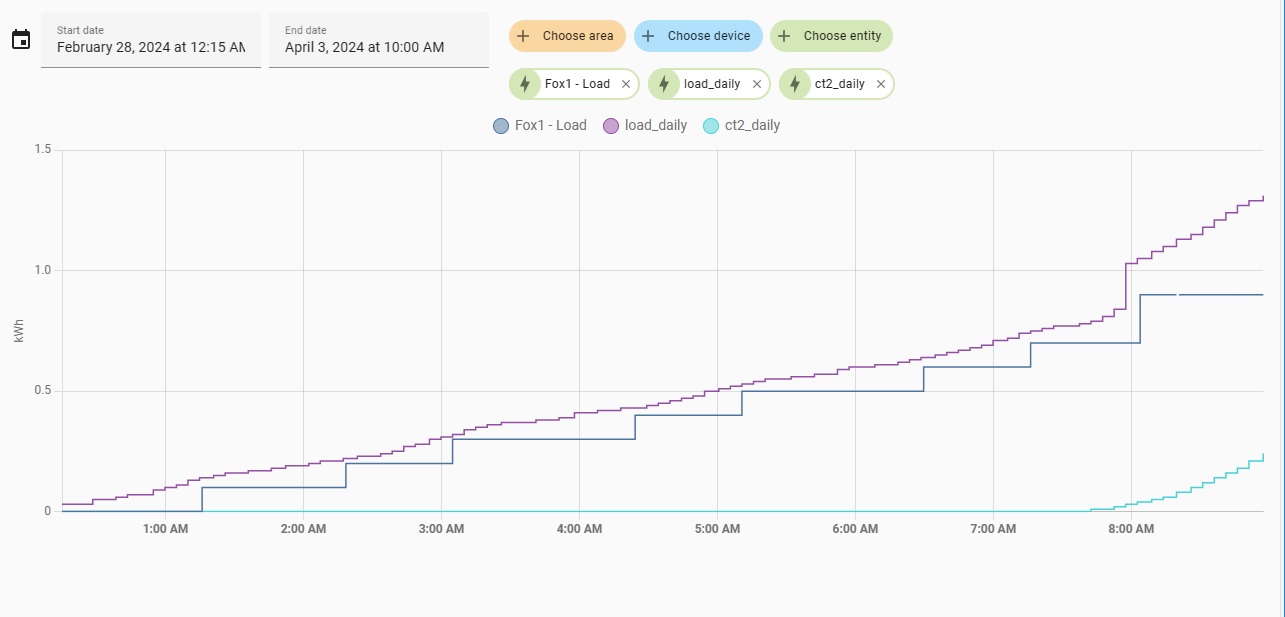Click the purple load_daily legend color circle

pyautogui.click(x=610, y=126)
